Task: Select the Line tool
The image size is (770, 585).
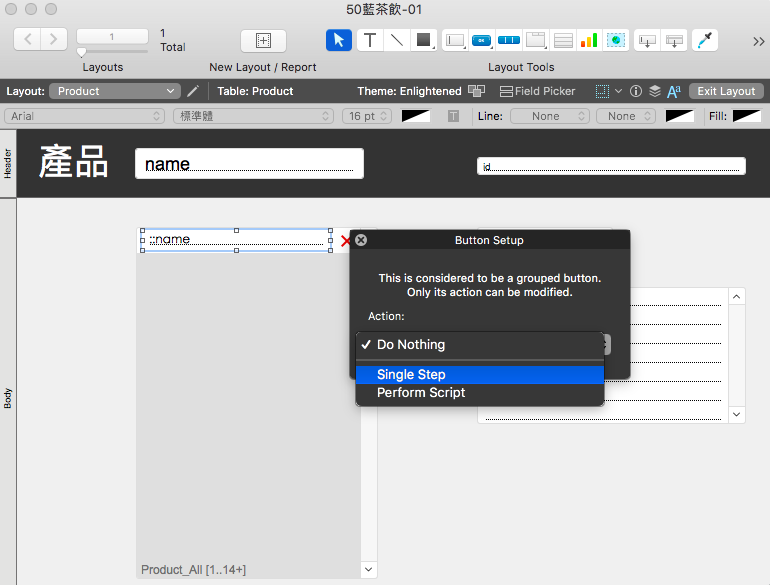Action: pos(396,40)
